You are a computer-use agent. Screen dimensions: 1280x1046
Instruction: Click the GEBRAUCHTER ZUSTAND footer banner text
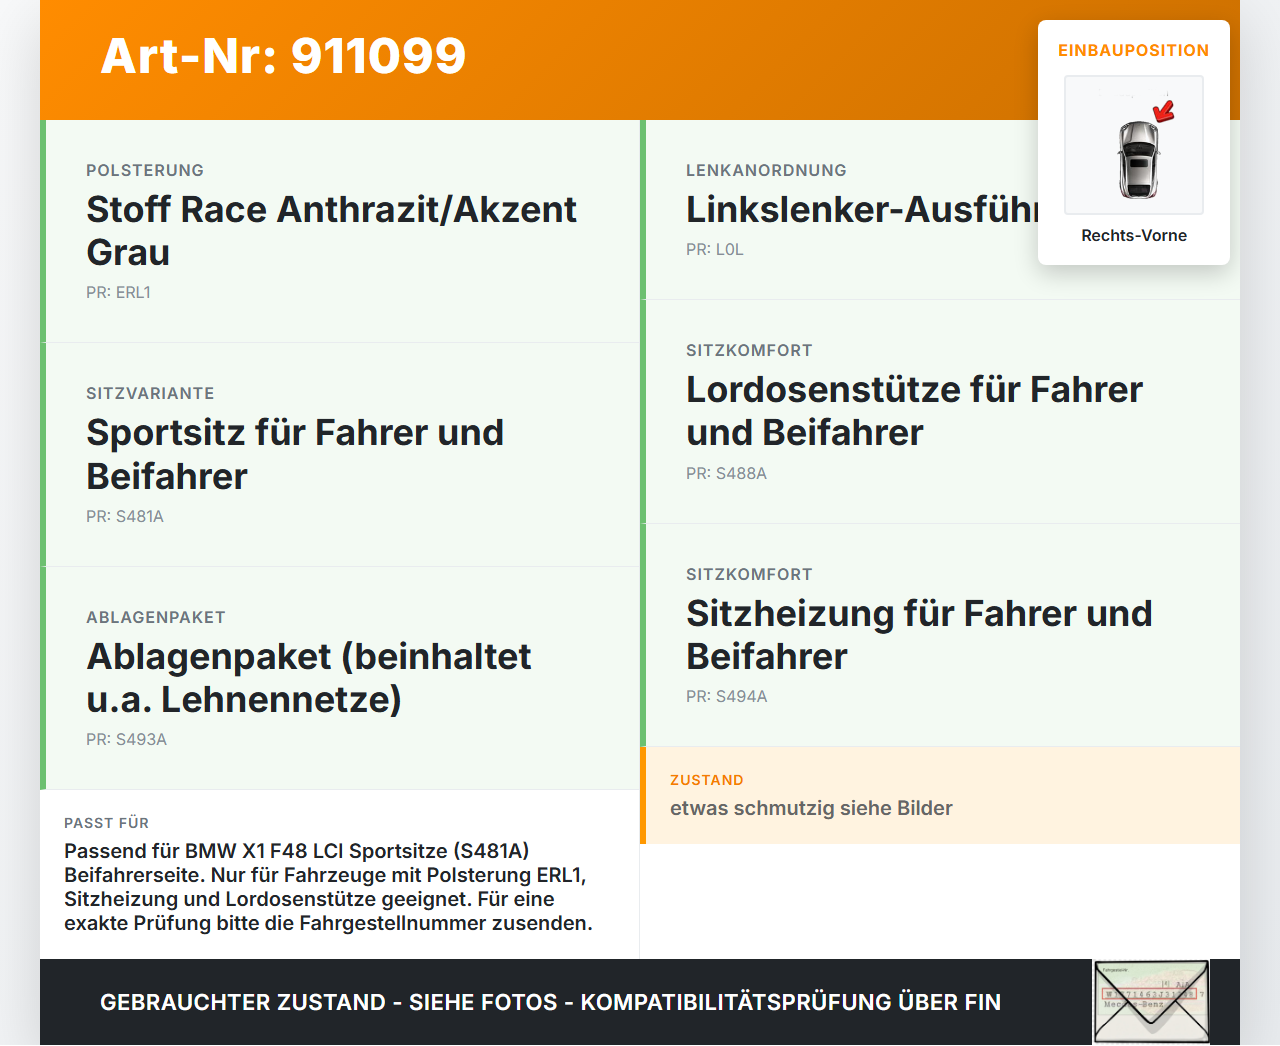[550, 1002]
